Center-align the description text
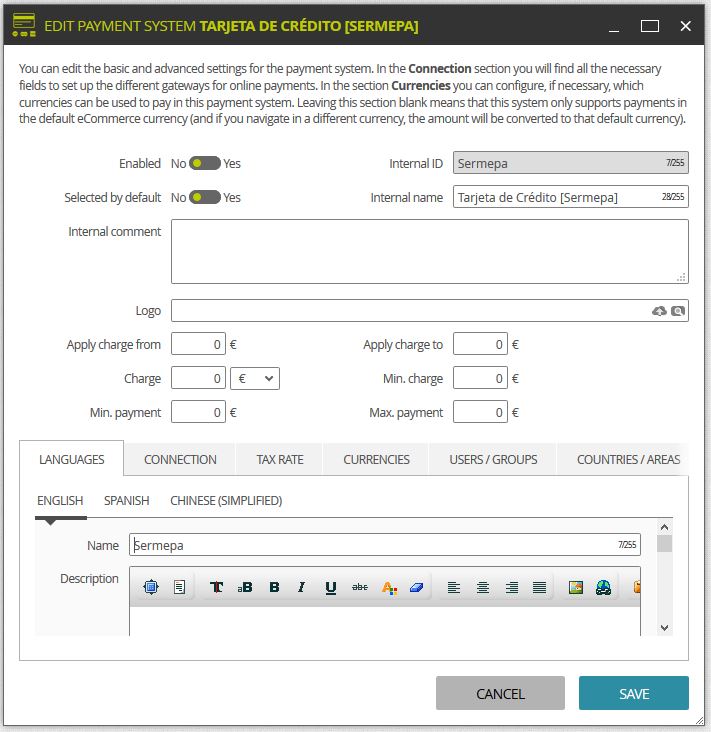The width and height of the screenshot is (711, 732). pyautogui.click(x=483, y=587)
